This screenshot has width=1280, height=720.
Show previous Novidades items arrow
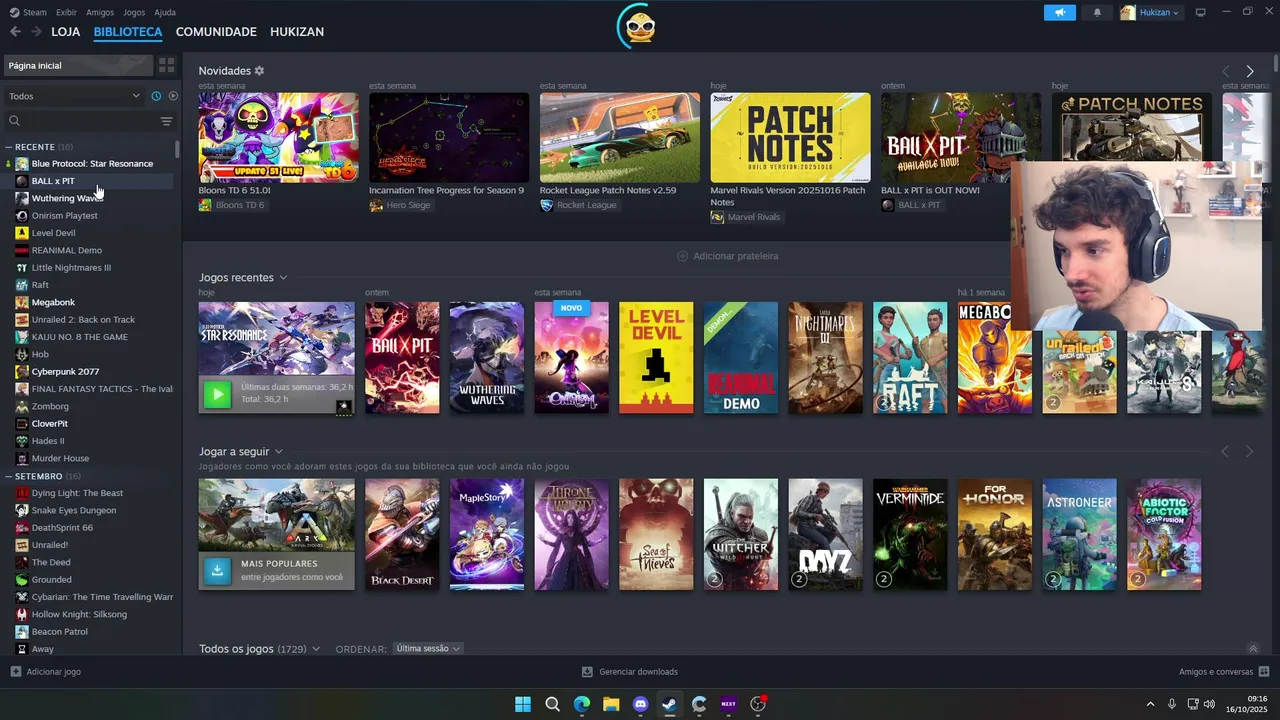(1225, 71)
